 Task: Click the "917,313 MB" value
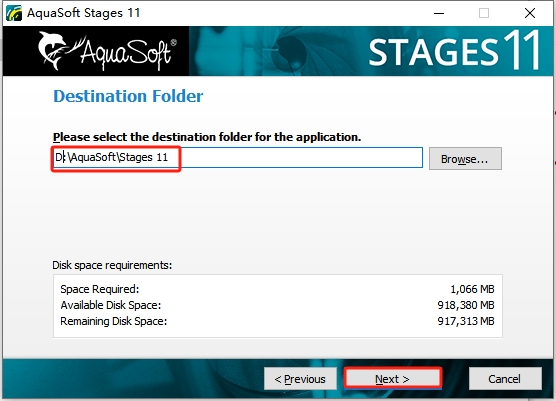coord(466,321)
